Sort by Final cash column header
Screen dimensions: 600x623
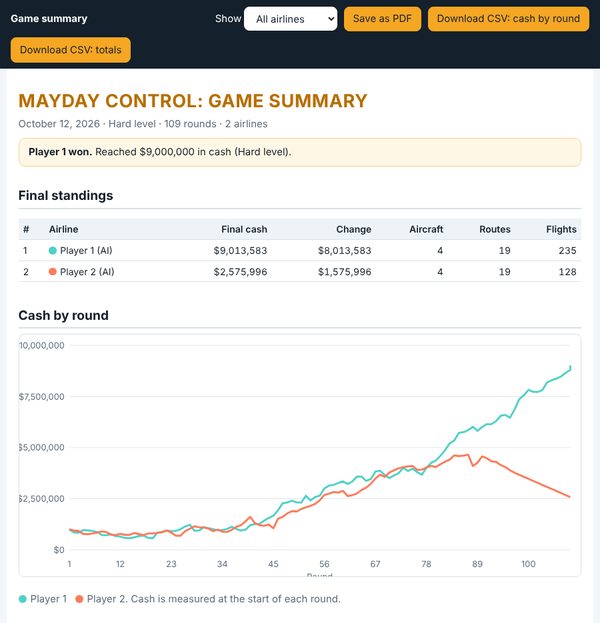point(244,229)
